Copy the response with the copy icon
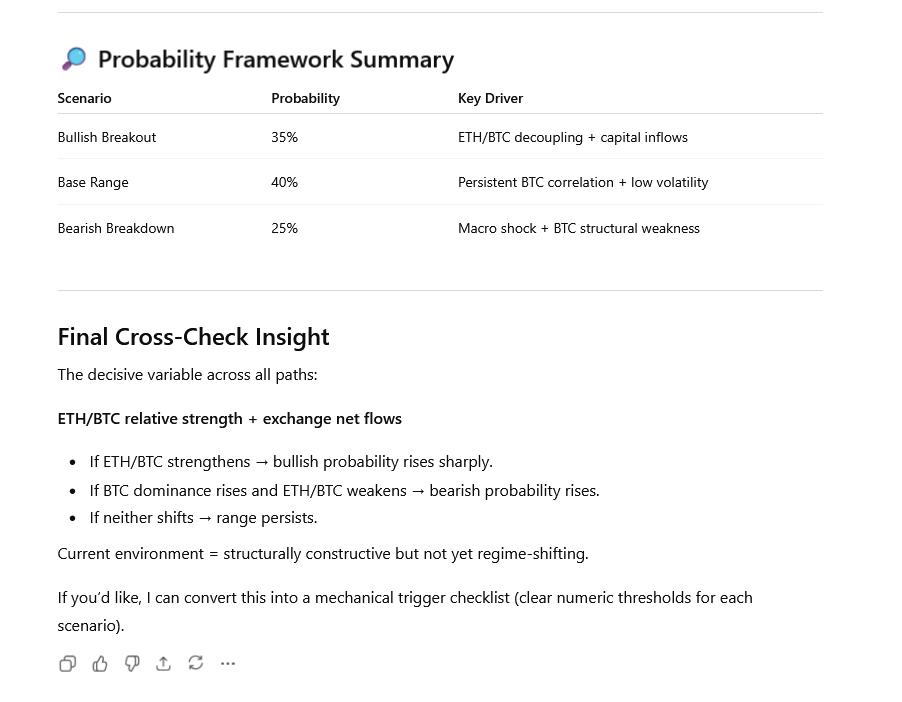 (67, 663)
